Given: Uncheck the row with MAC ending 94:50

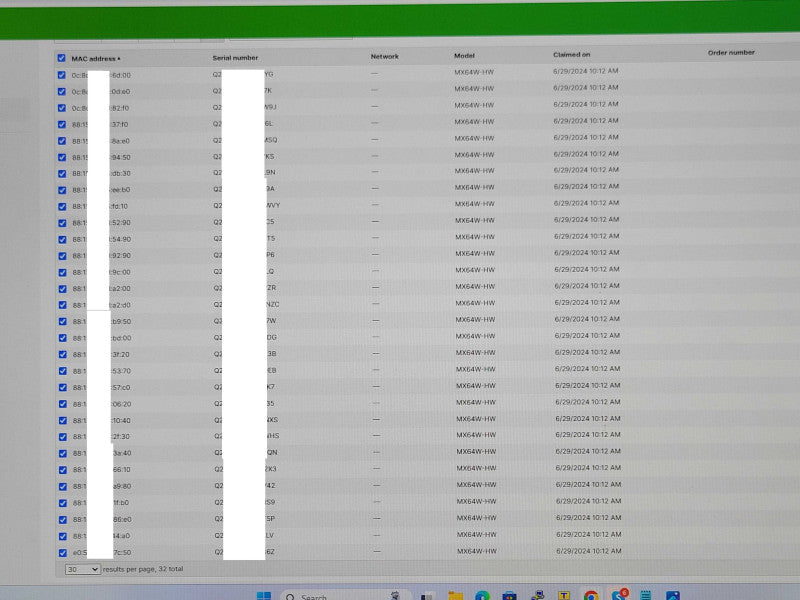Looking at the screenshot, I should [62, 157].
